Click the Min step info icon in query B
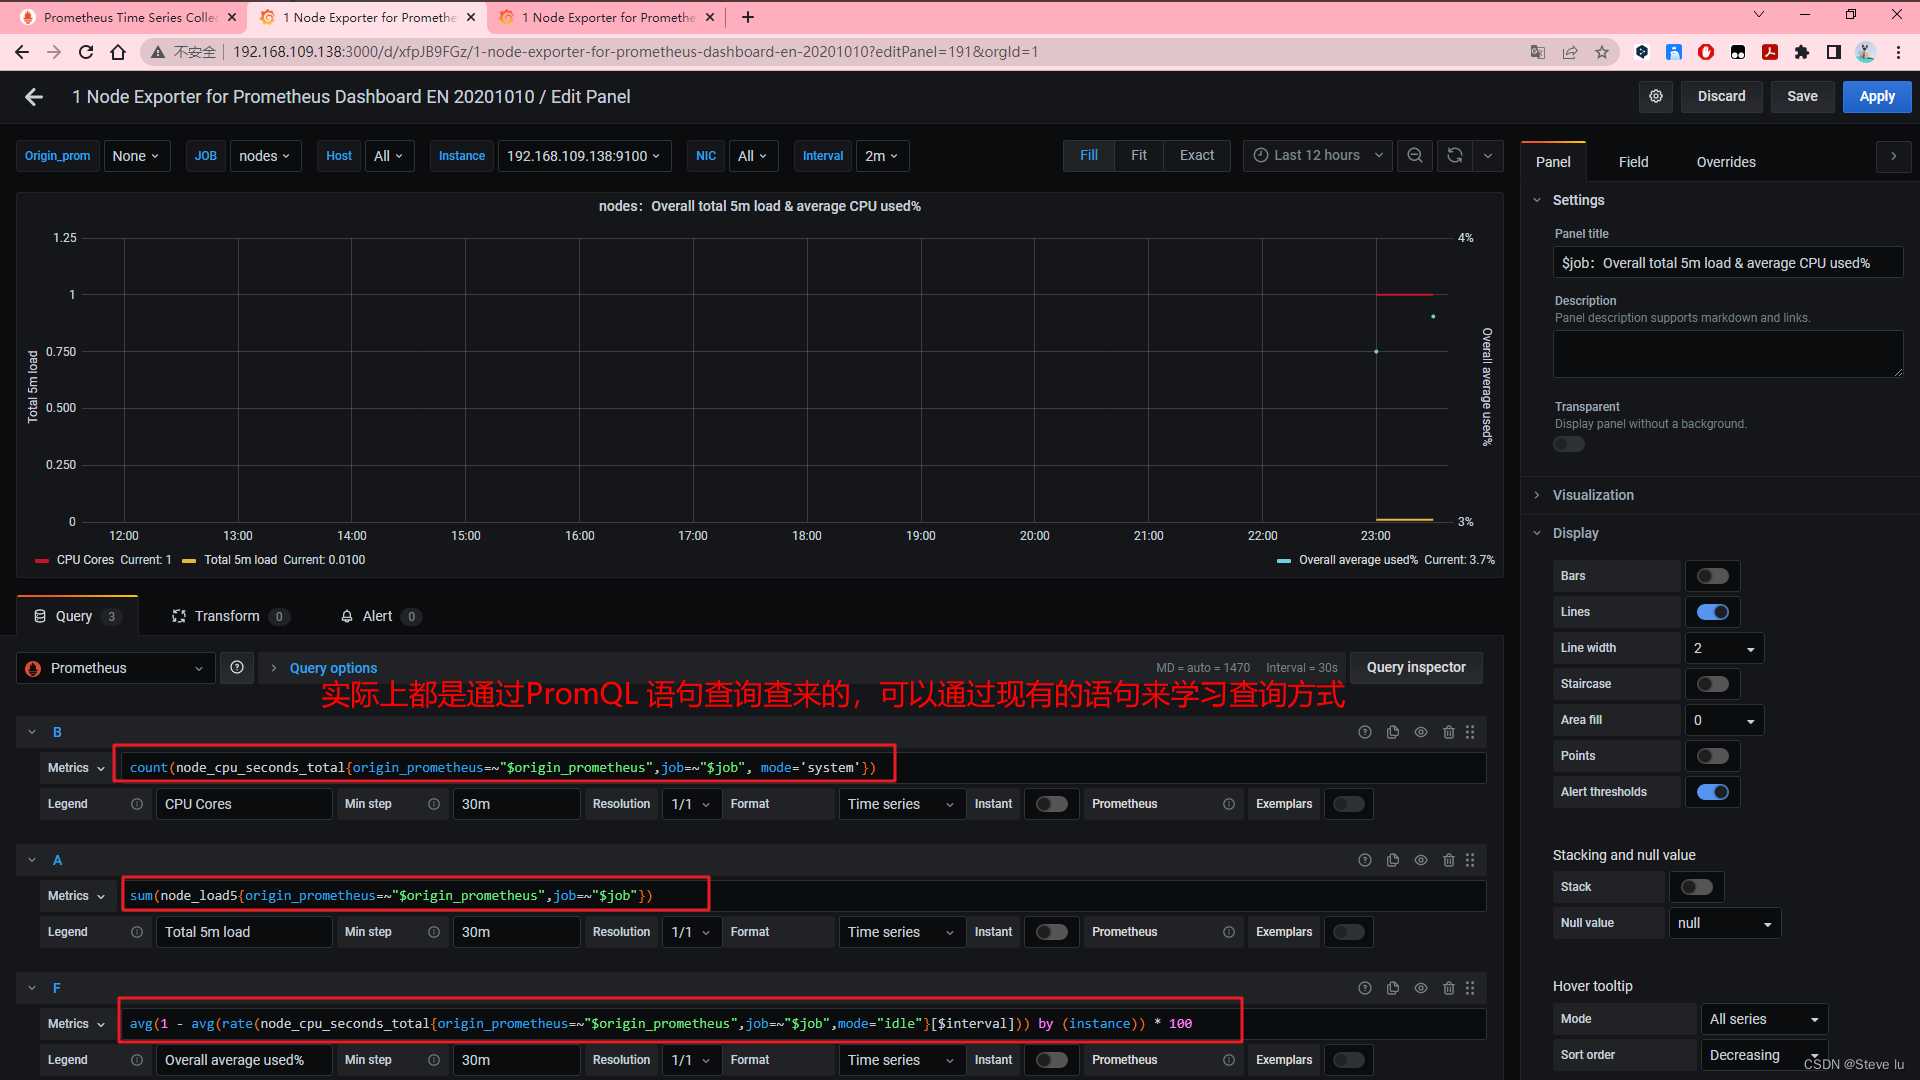This screenshot has width=1920, height=1080. [x=434, y=804]
